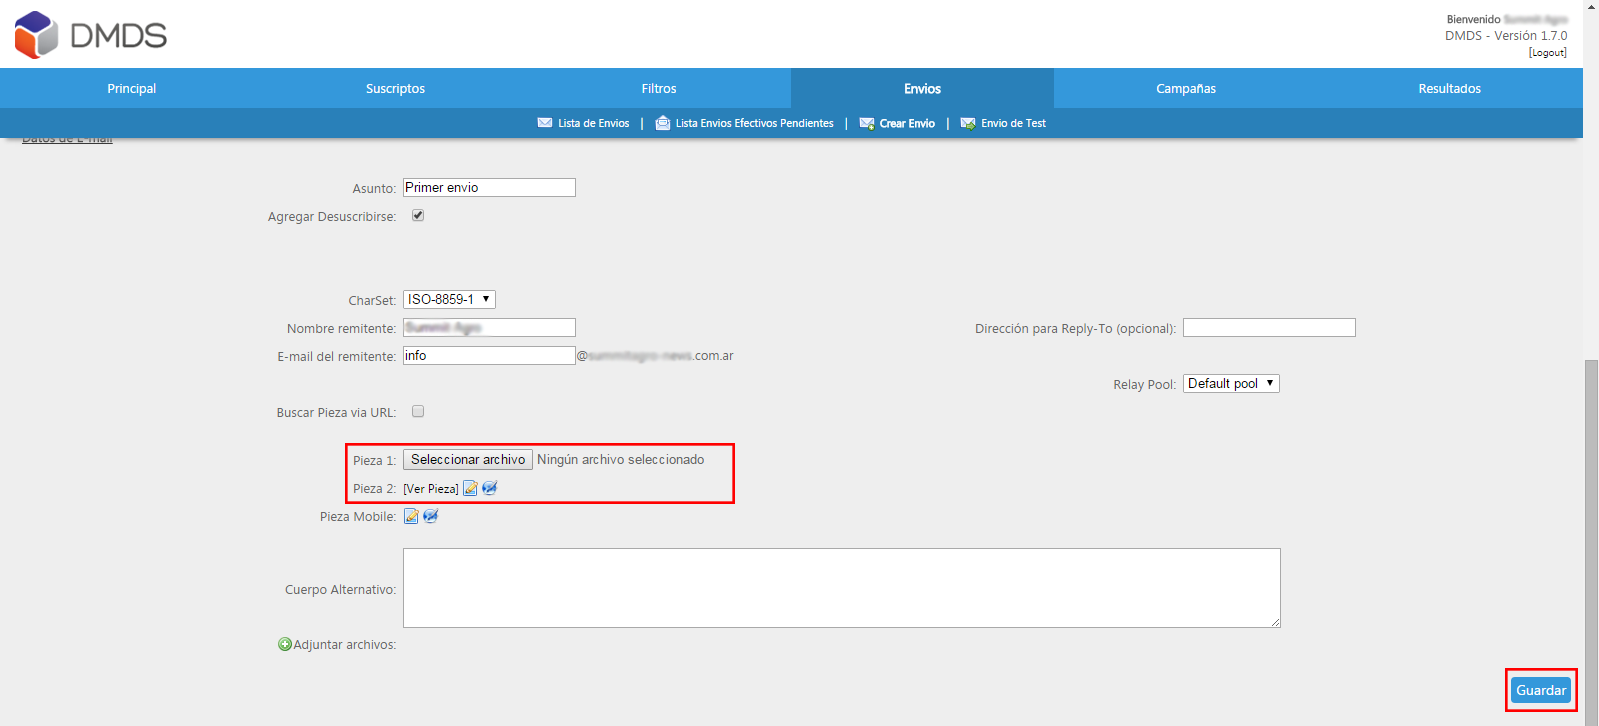Click the green plus Adjuntar archivos icon
Image resolution: width=1599 pixels, height=726 pixels.
pyautogui.click(x=285, y=644)
